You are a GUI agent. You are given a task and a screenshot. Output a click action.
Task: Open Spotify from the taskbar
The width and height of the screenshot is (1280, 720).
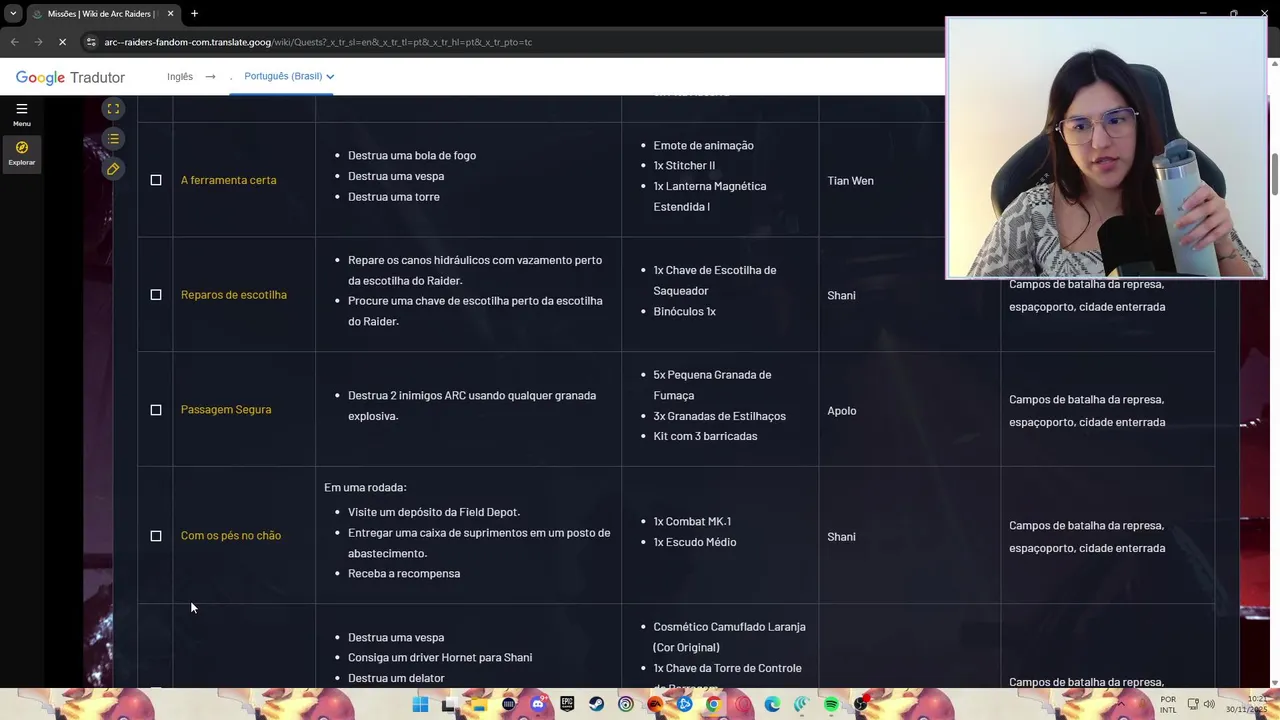831,704
